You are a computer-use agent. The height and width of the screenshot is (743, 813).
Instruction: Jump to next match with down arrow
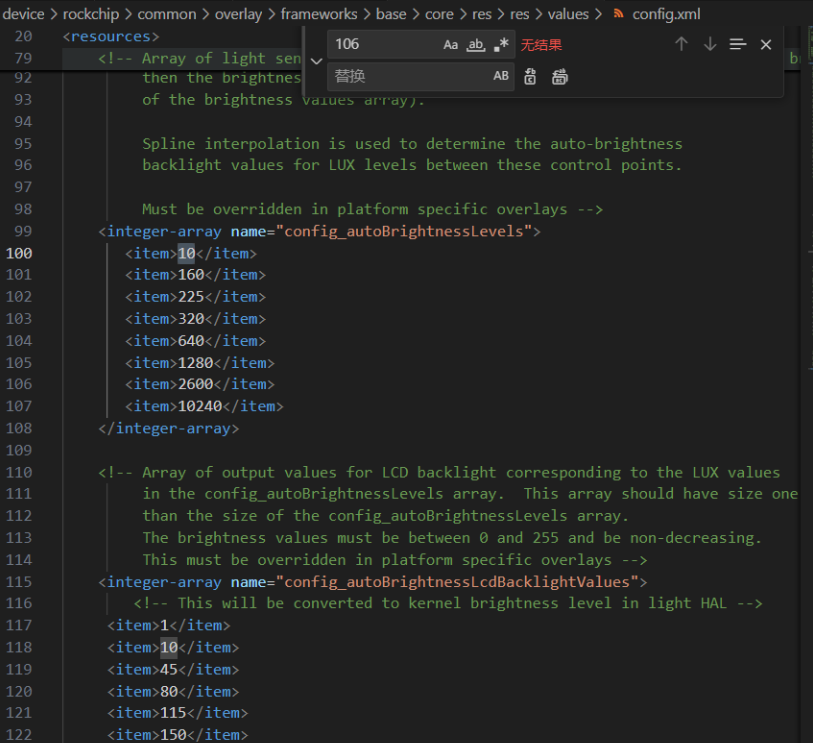click(710, 45)
